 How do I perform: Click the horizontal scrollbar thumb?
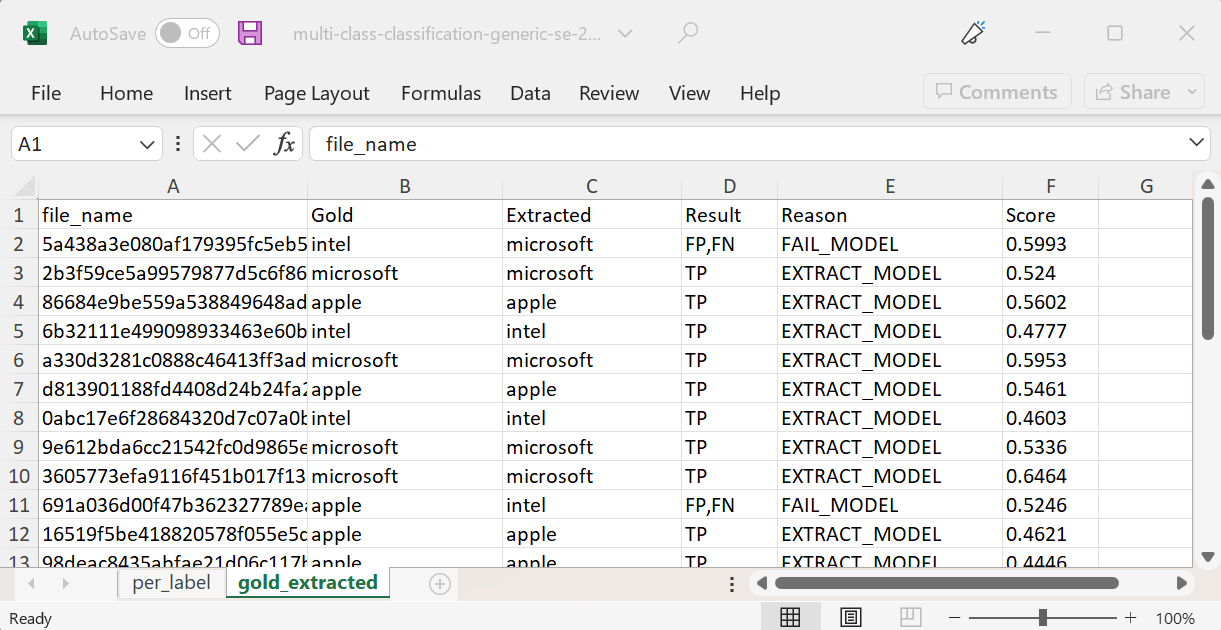[946, 583]
